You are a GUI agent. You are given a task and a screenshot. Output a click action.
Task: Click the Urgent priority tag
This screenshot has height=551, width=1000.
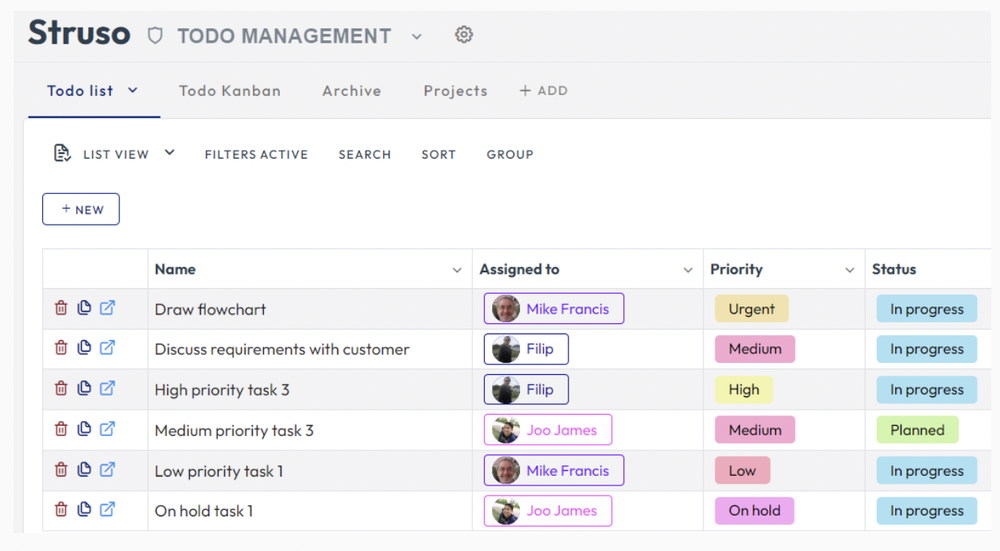click(751, 309)
